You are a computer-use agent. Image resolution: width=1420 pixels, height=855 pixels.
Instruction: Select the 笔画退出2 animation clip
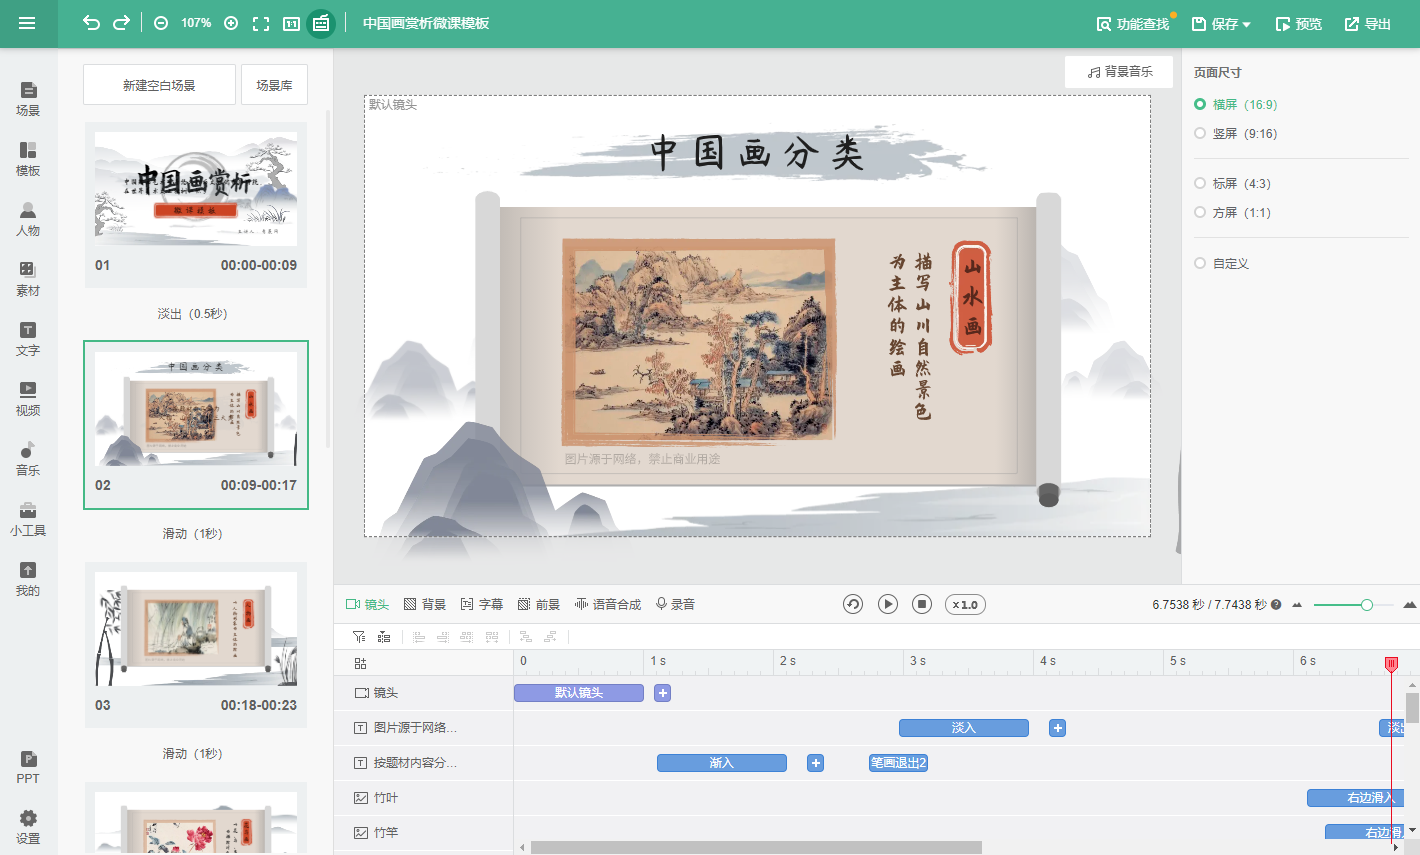coord(899,763)
